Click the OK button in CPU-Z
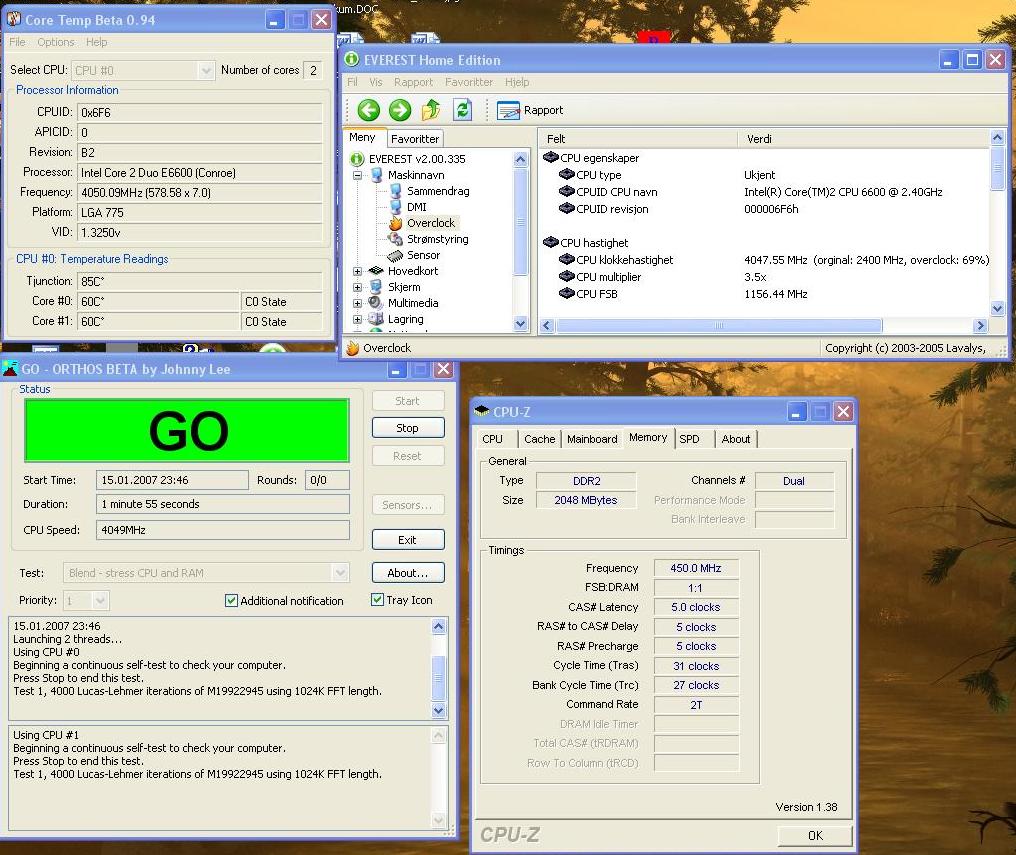The image size is (1016, 855). click(x=815, y=836)
